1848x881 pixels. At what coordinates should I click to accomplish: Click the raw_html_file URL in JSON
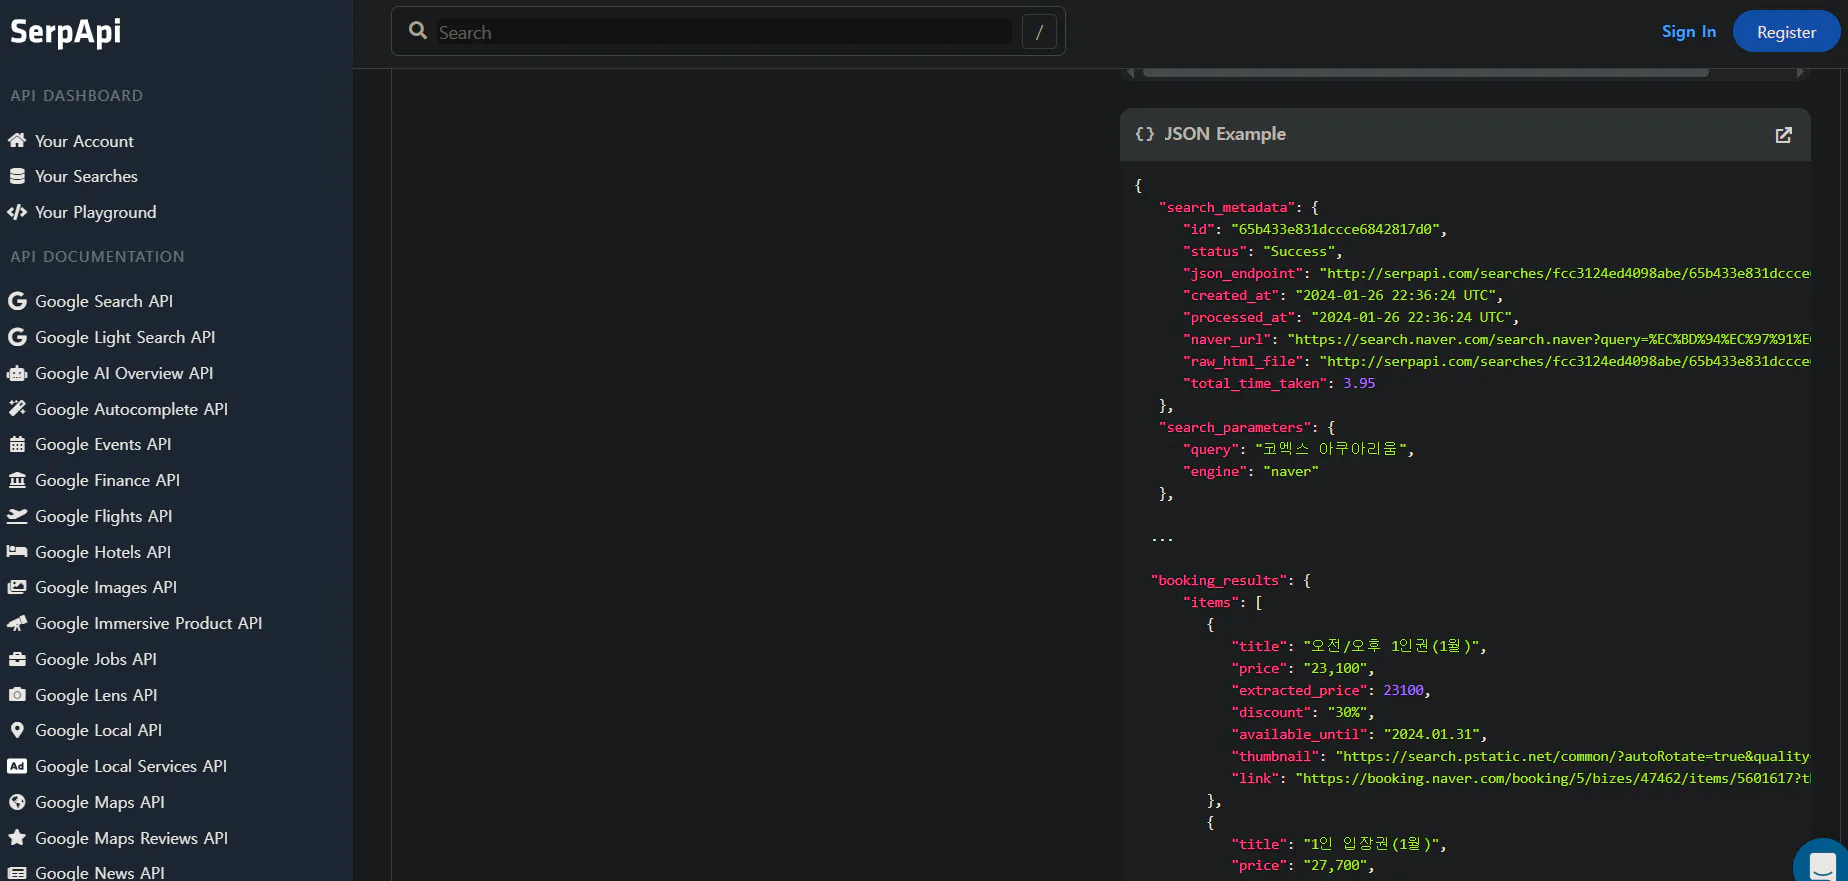coord(1565,361)
